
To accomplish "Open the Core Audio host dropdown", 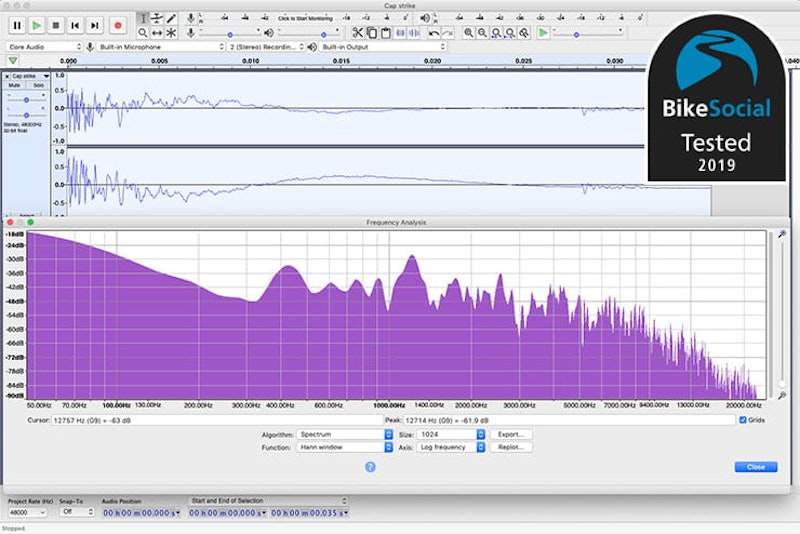I will (44, 47).
